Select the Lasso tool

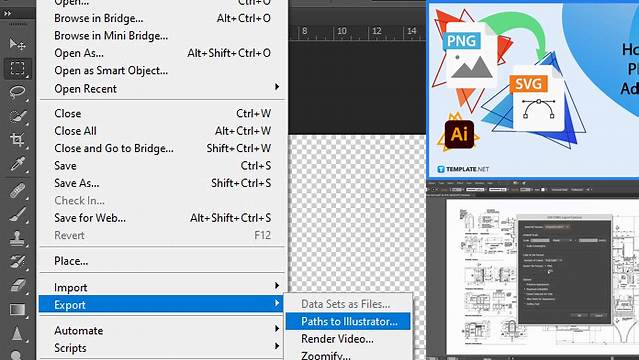(x=17, y=92)
